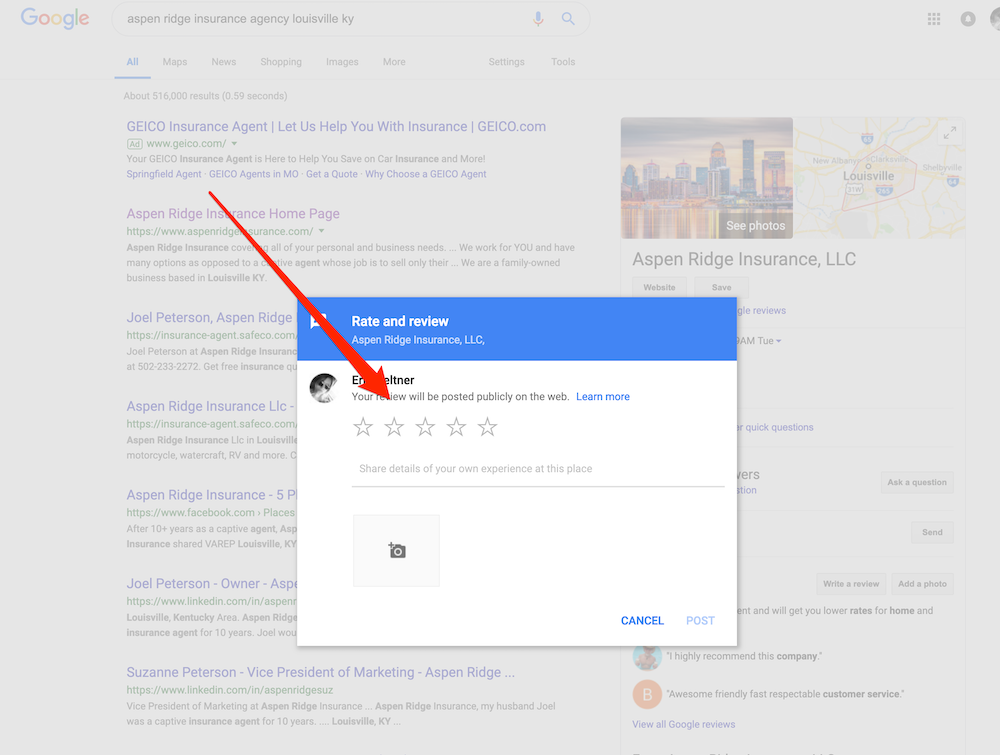This screenshot has height=755, width=1000.
Task: Click the review details text field
Action: pos(538,469)
